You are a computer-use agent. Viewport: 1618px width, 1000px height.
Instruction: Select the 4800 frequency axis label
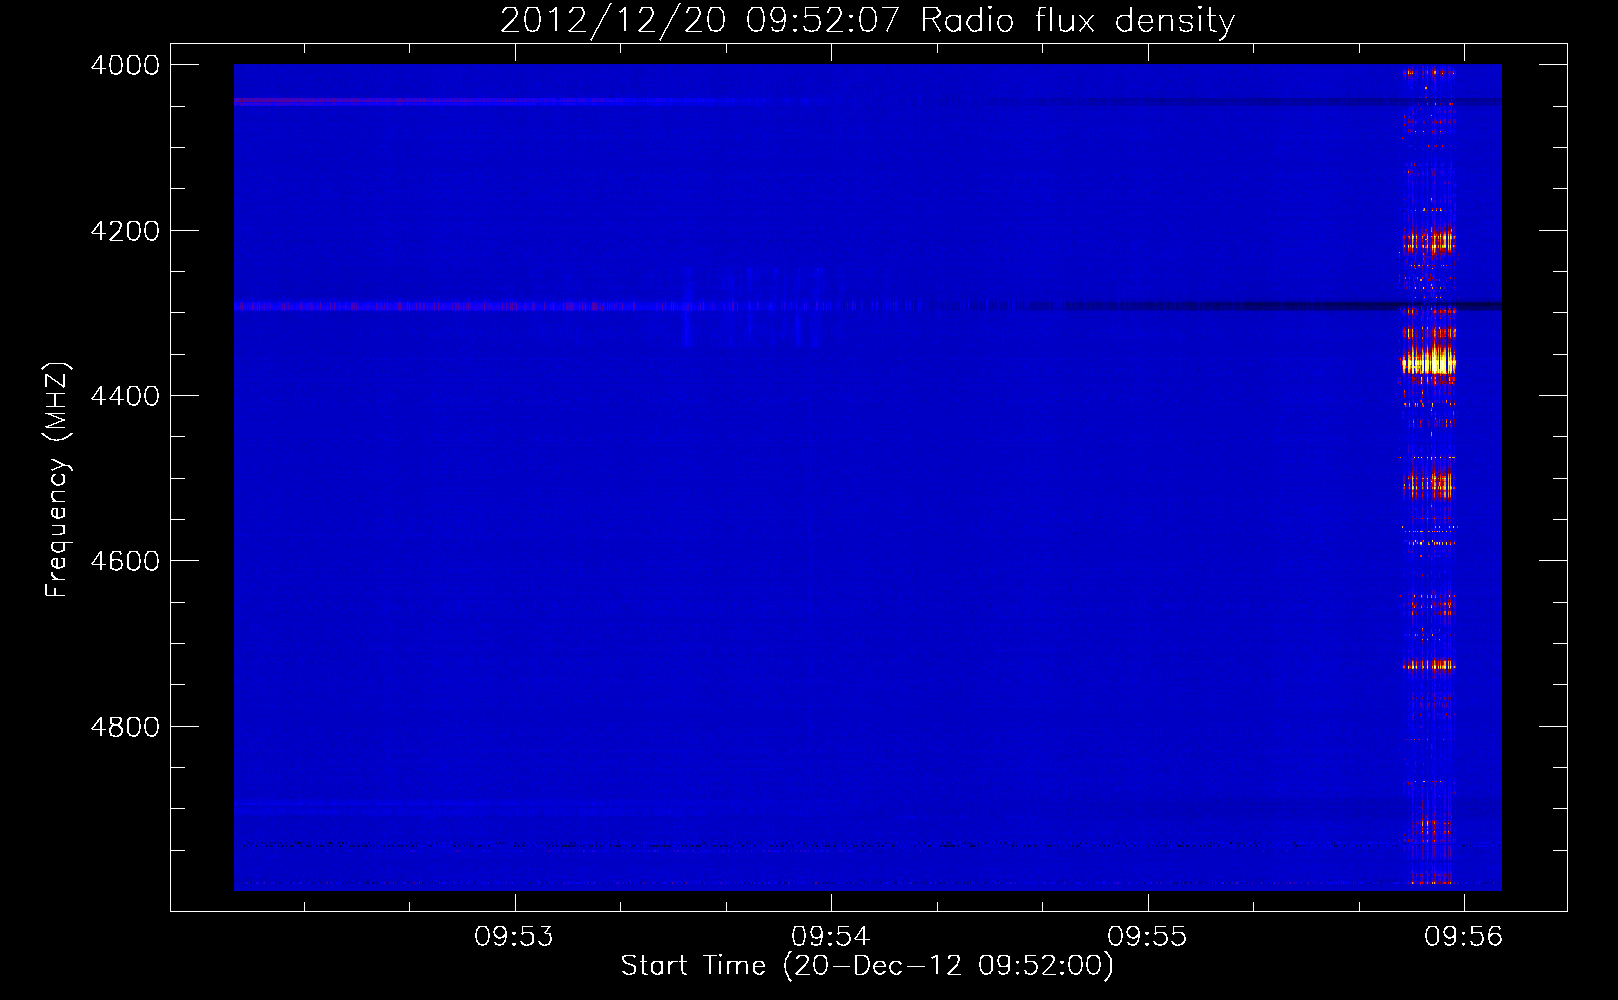click(125, 727)
